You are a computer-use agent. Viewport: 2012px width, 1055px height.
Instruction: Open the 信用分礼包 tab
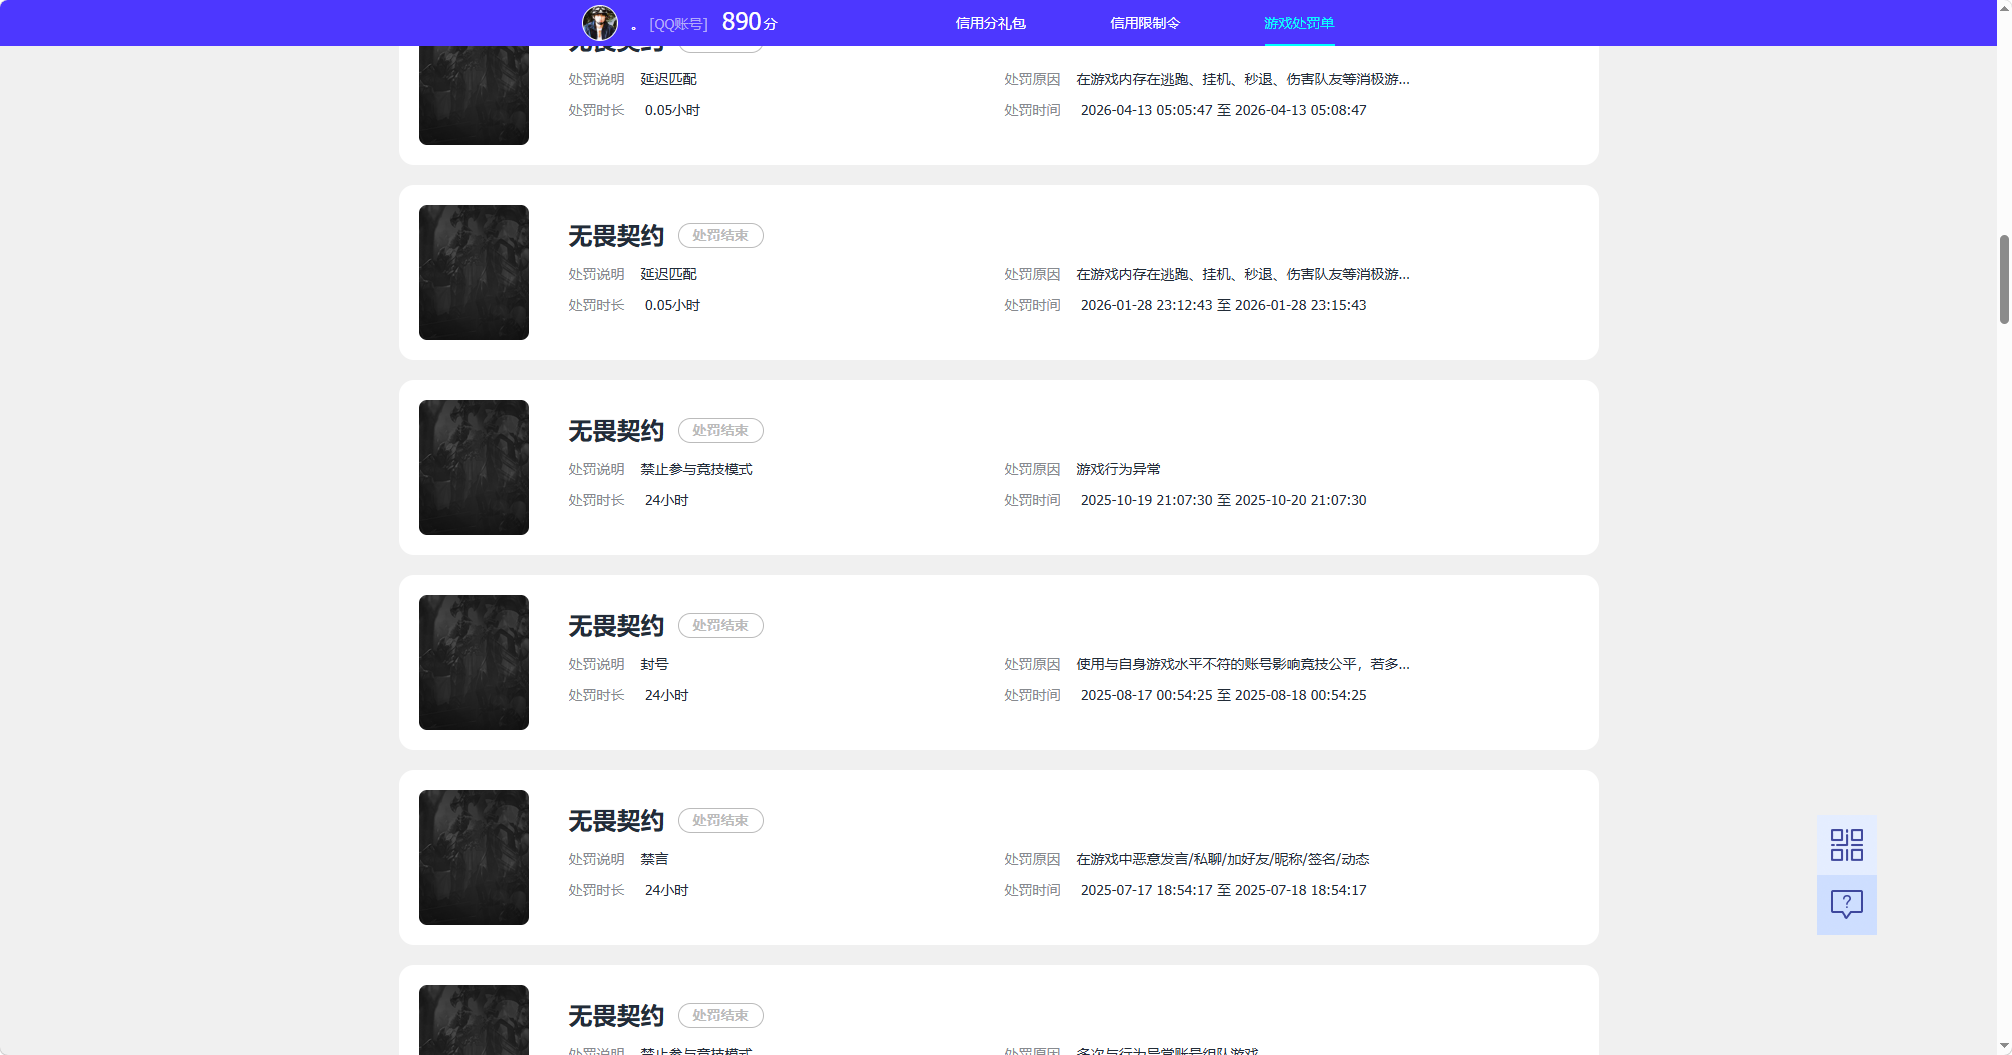[990, 23]
